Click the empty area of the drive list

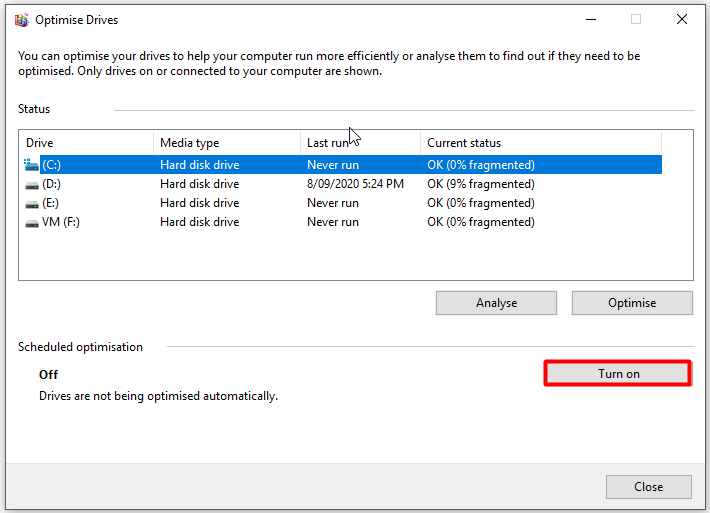(x=356, y=255)
